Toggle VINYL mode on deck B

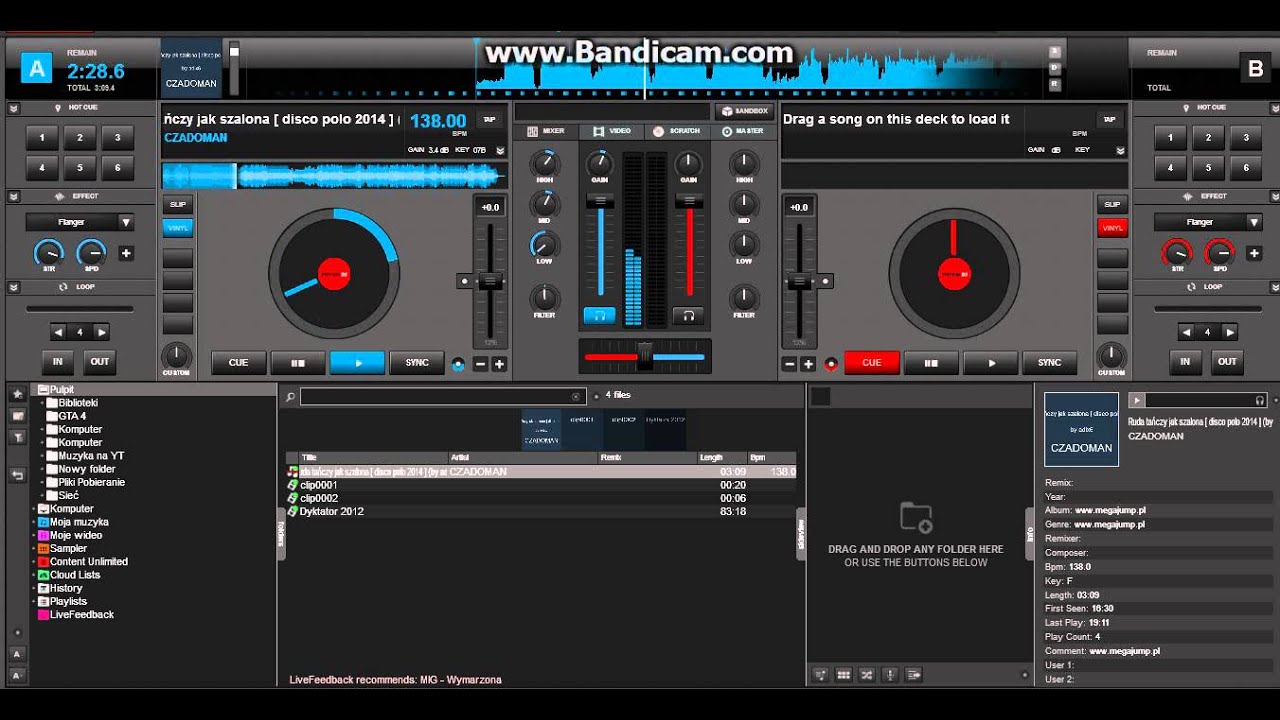pos(1112,228)
